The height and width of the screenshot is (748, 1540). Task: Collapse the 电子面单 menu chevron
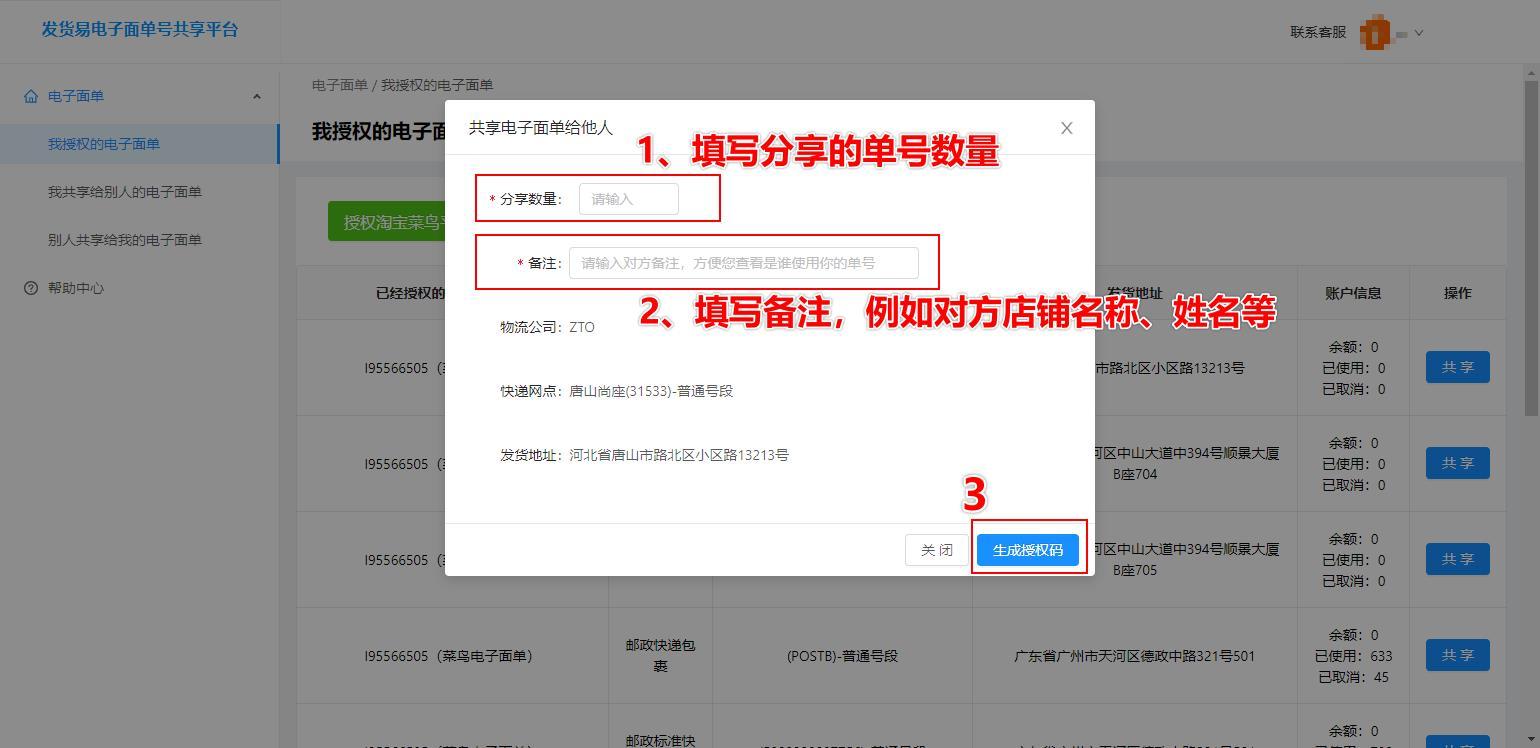click(x=256, y=96)
